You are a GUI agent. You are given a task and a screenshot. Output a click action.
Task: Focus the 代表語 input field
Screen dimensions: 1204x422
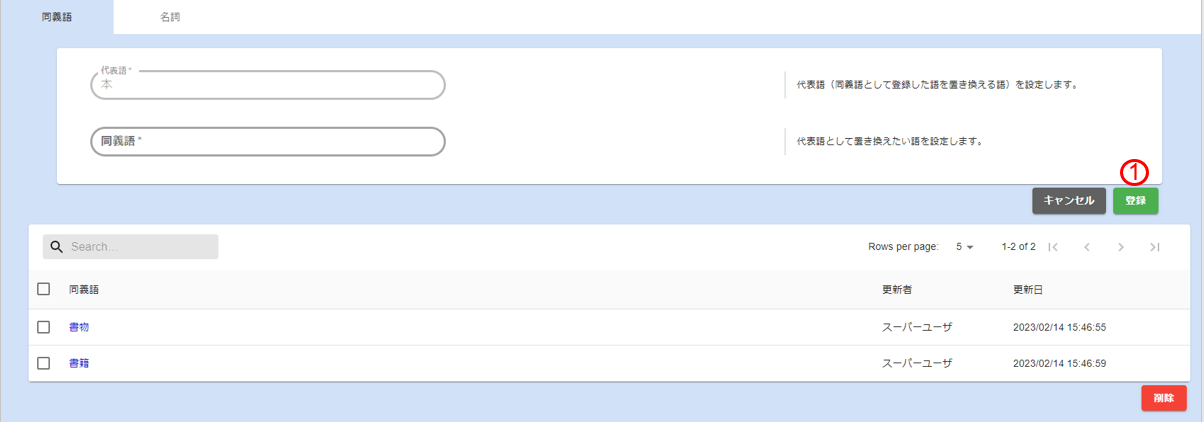tap(267, 85)
